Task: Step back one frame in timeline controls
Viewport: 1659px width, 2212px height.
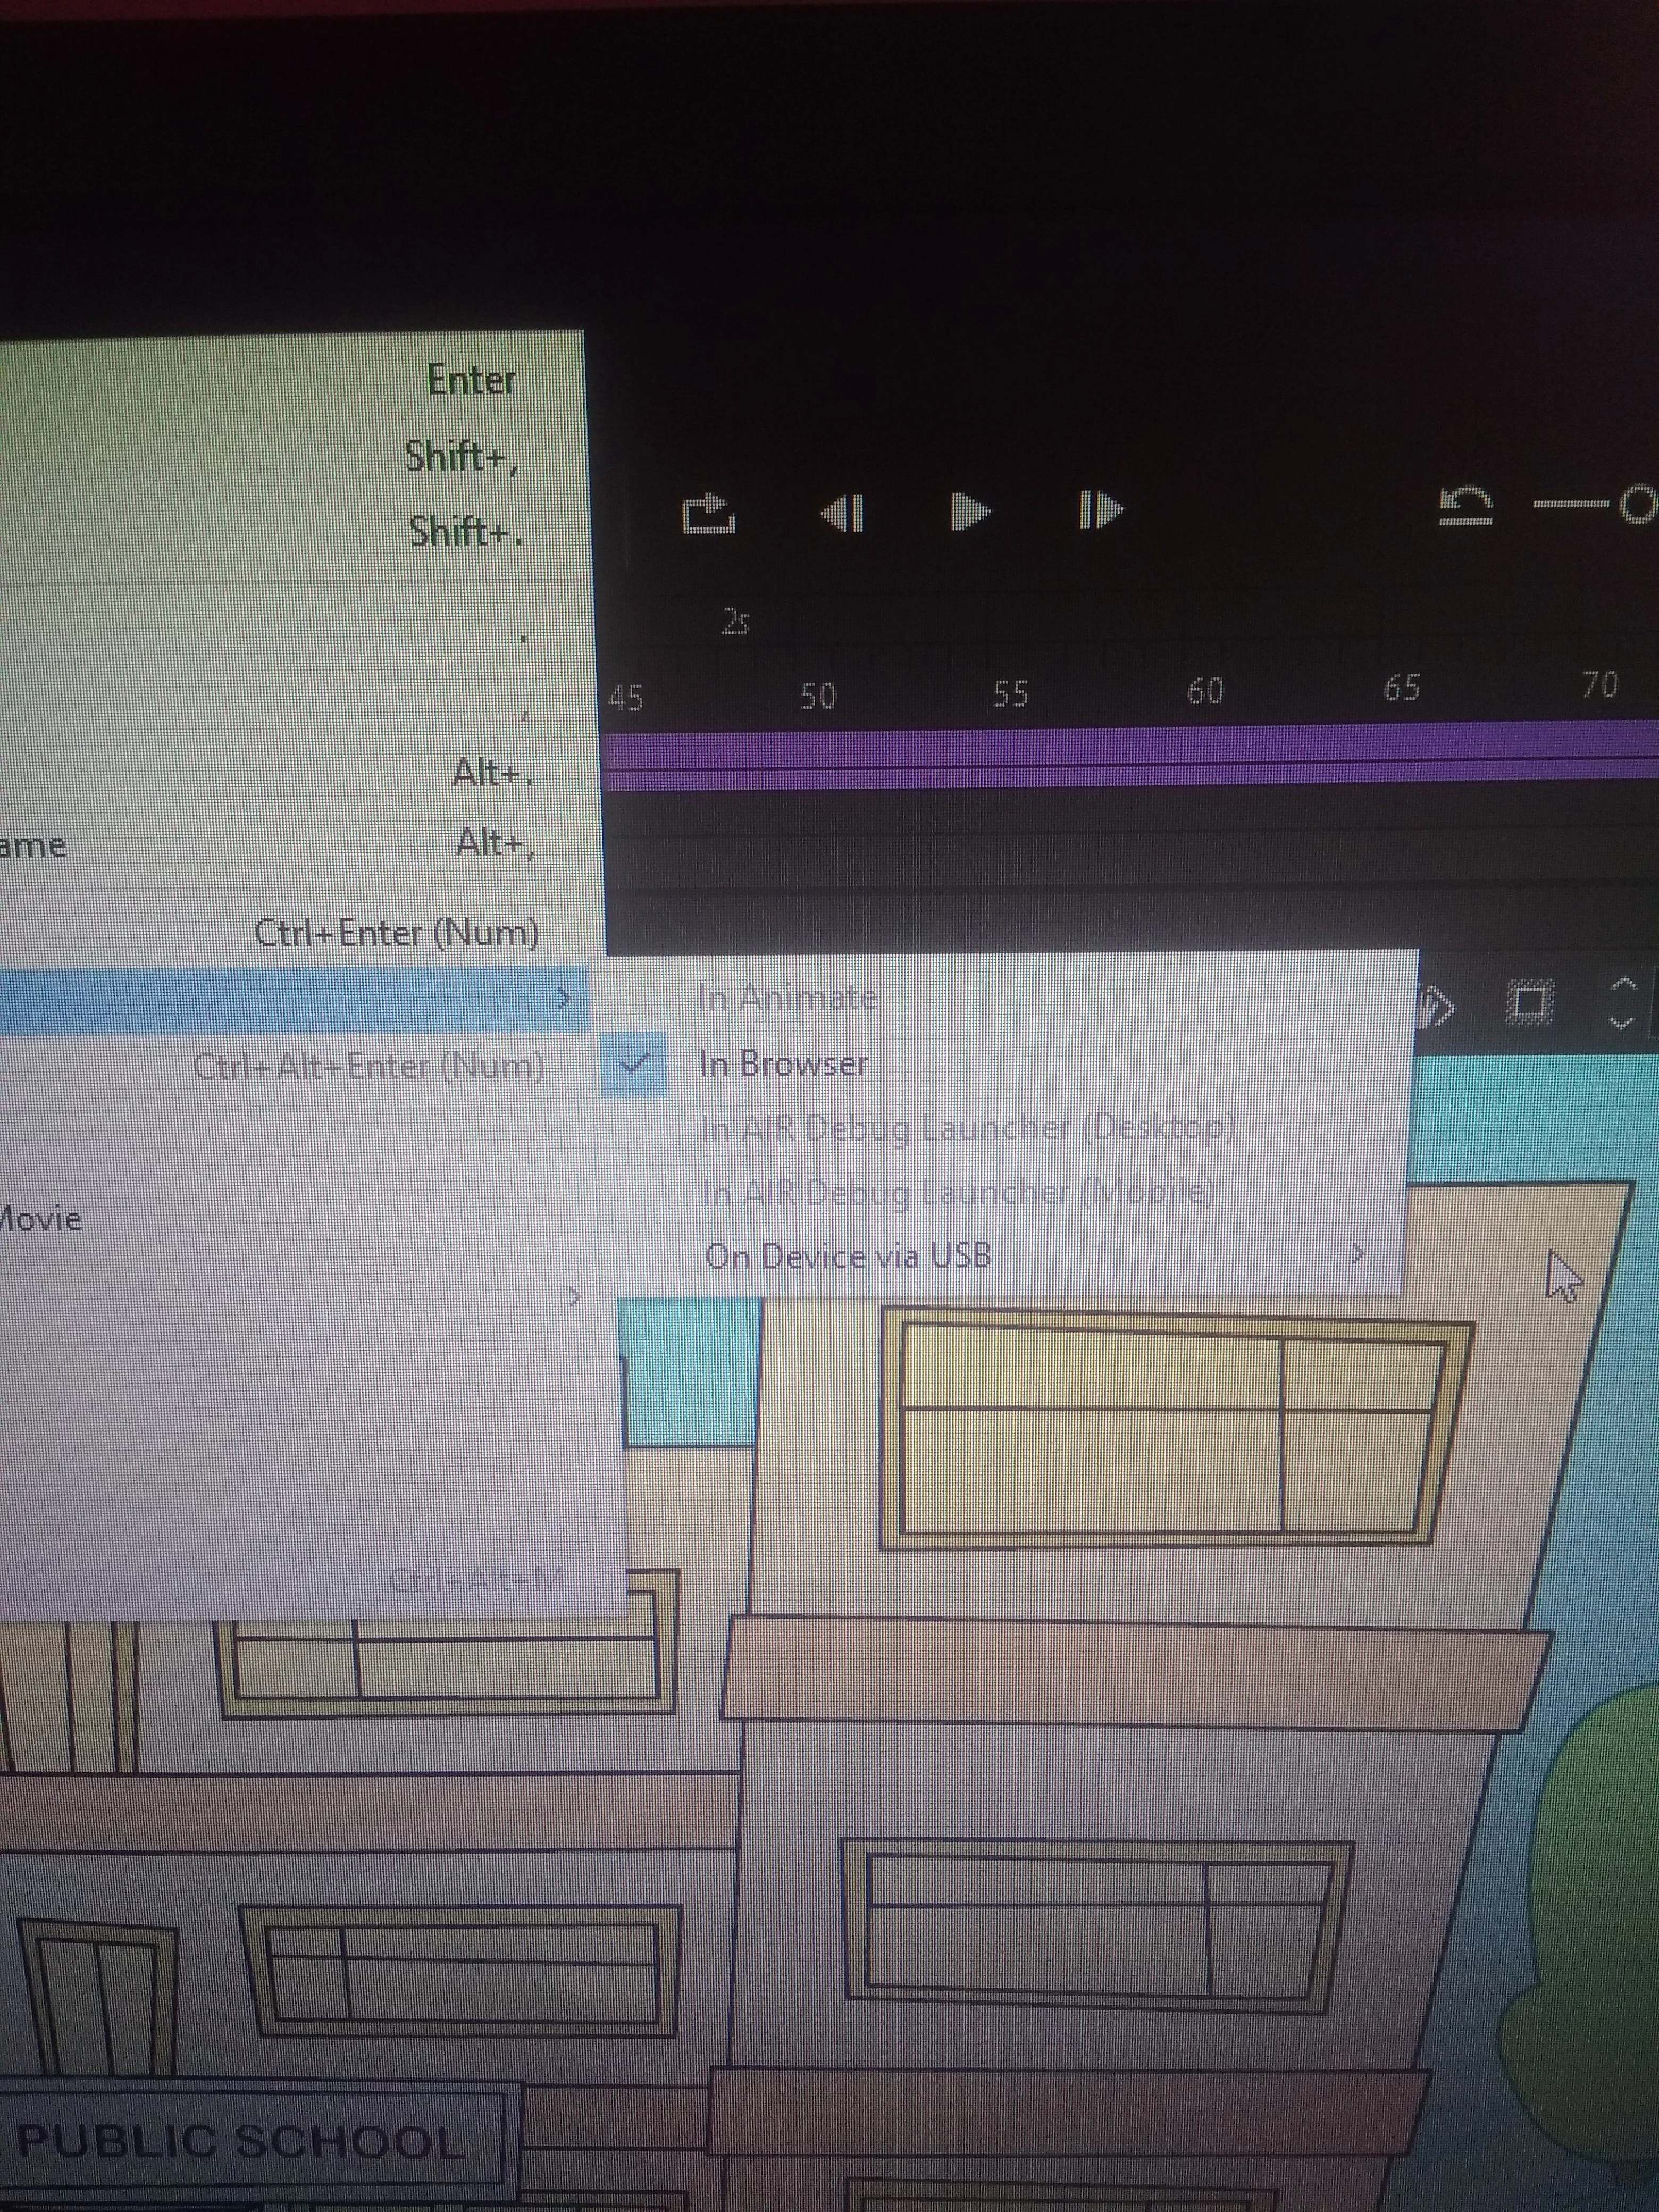Action: click(842, 513)
